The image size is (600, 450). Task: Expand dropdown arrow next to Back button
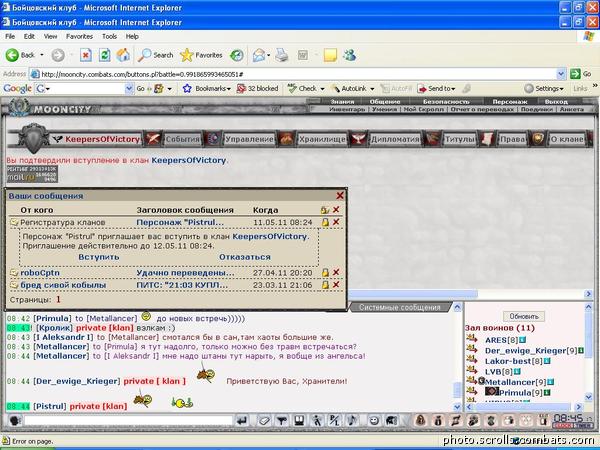coord(42,55)
